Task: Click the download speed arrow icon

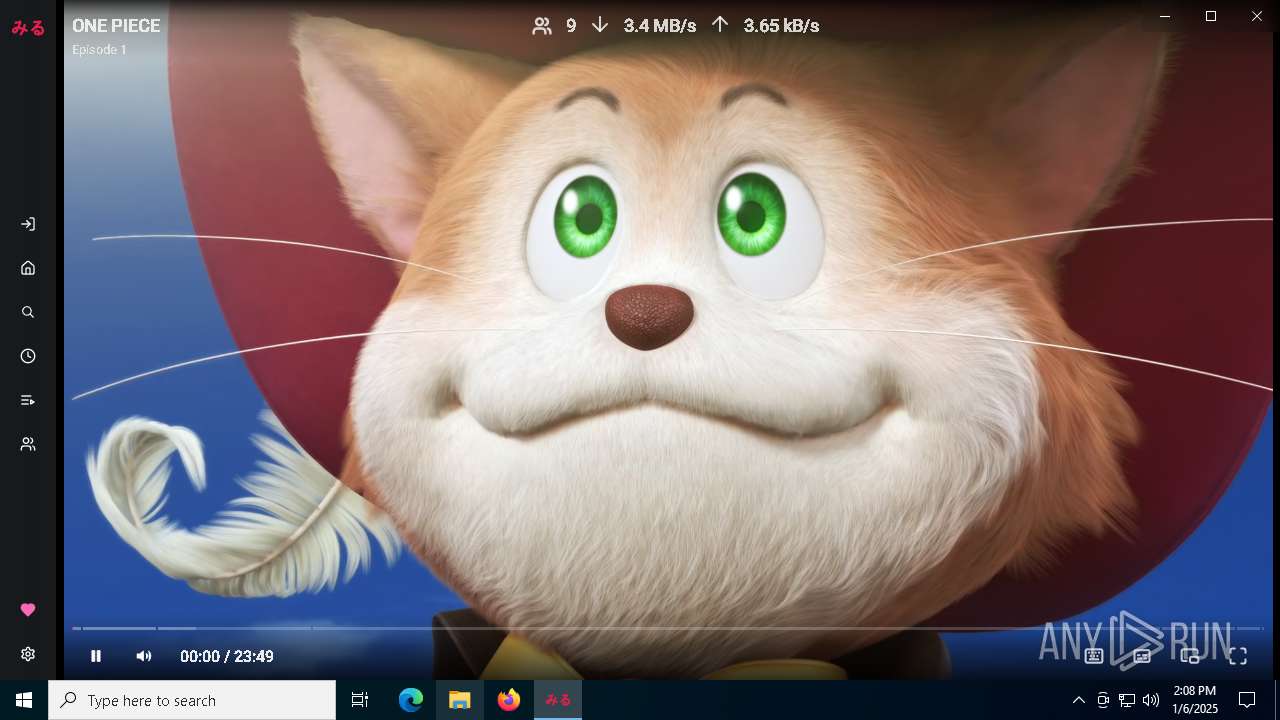Action: coord(600,25)
